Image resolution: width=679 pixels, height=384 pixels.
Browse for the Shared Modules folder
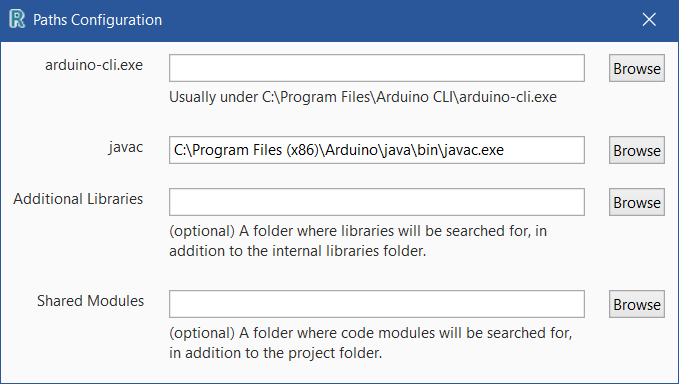click(x=637, y=304)
